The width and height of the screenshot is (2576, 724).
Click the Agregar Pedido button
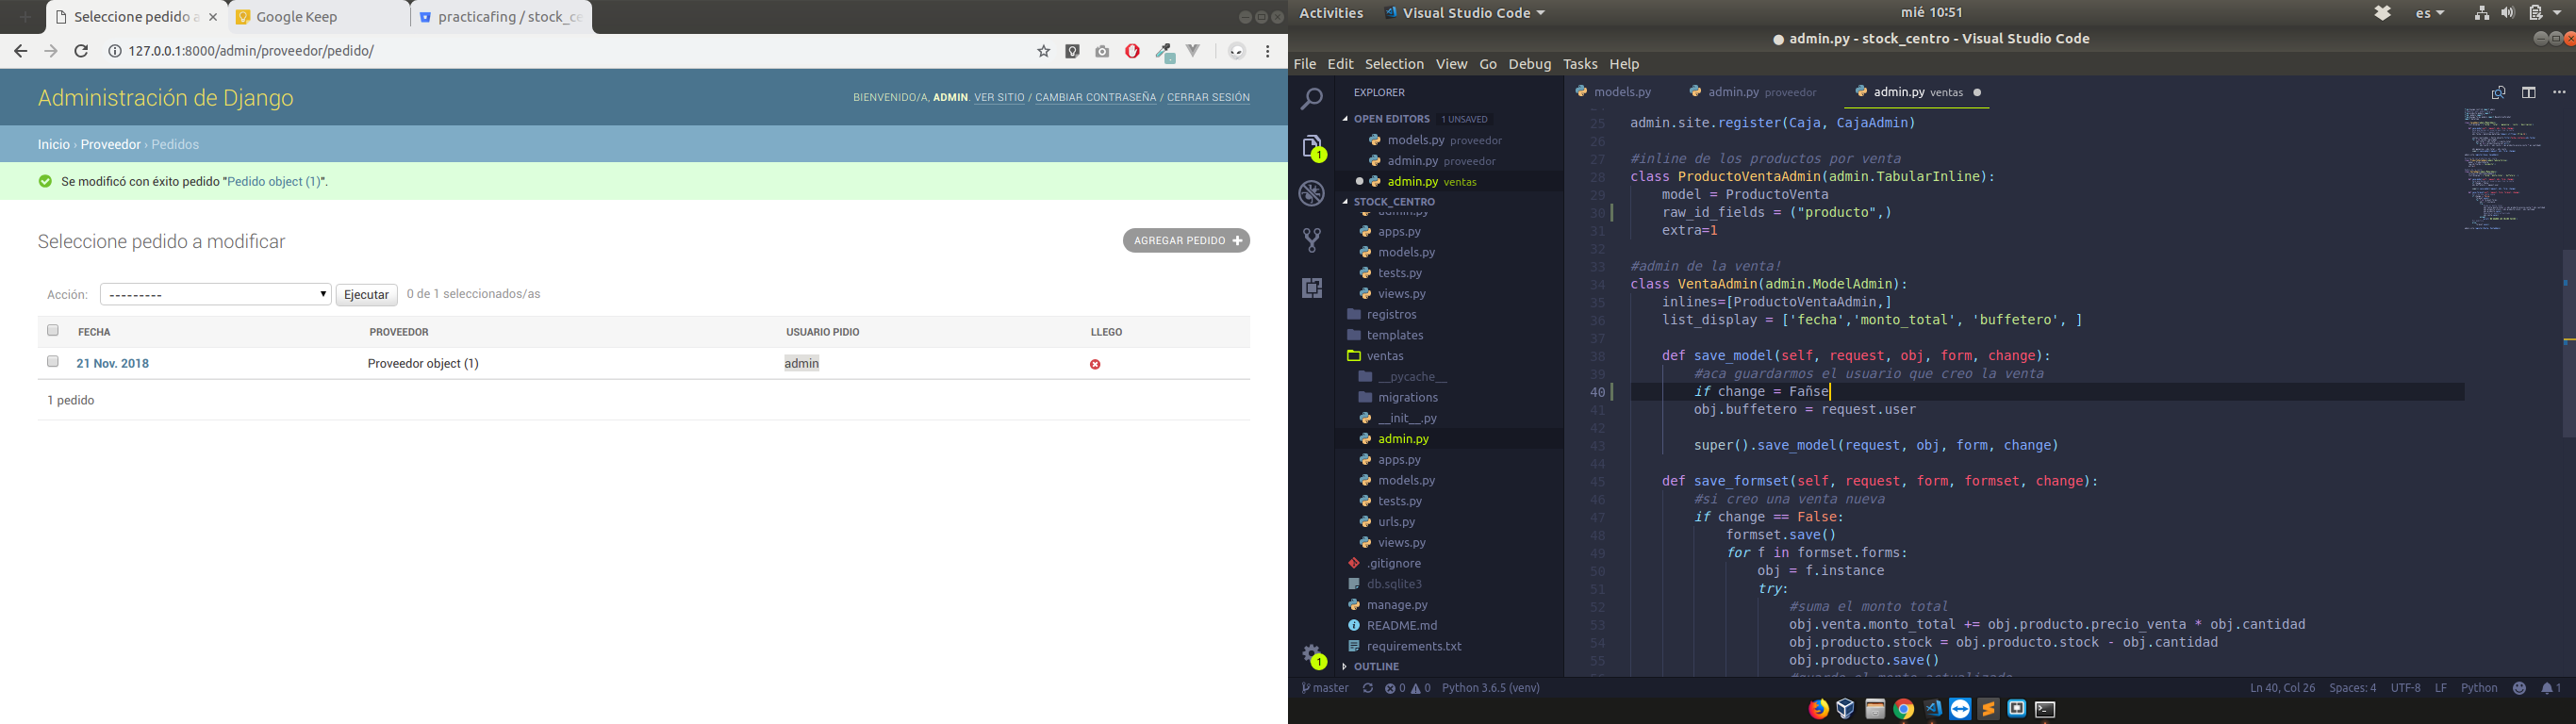(x=1186, y=241)
